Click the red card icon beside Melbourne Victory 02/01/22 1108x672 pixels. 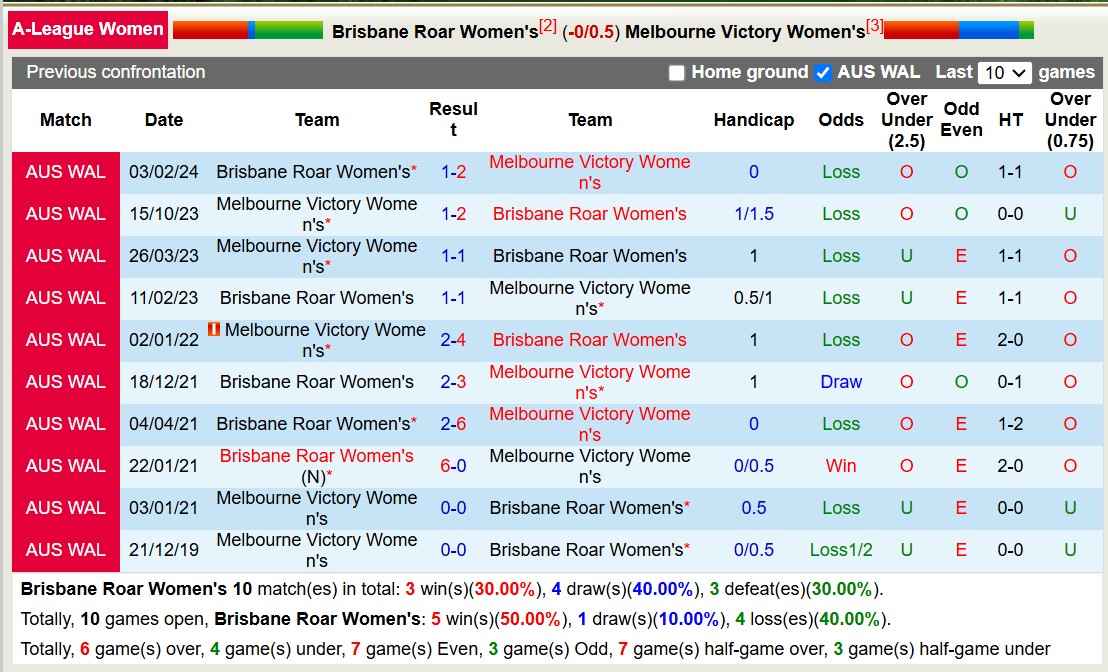point(214,330)
